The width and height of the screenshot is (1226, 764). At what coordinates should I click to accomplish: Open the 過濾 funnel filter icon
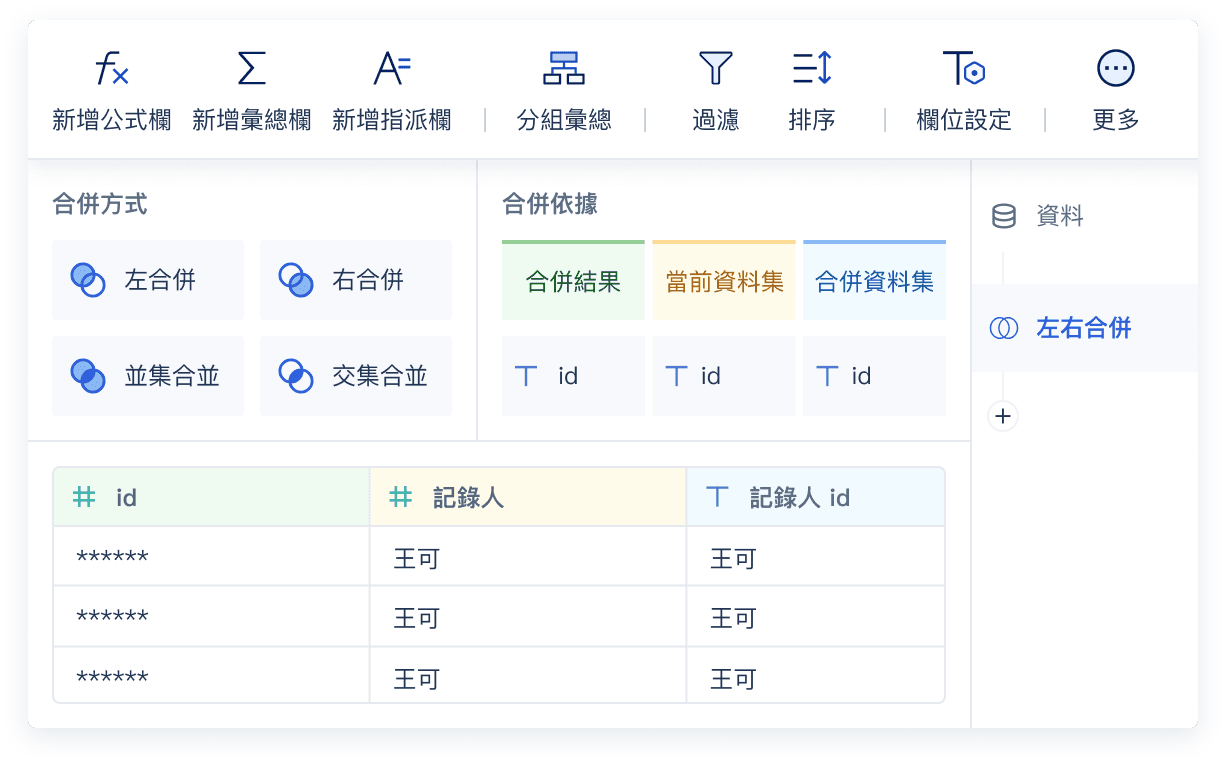[x=716, y=69]
